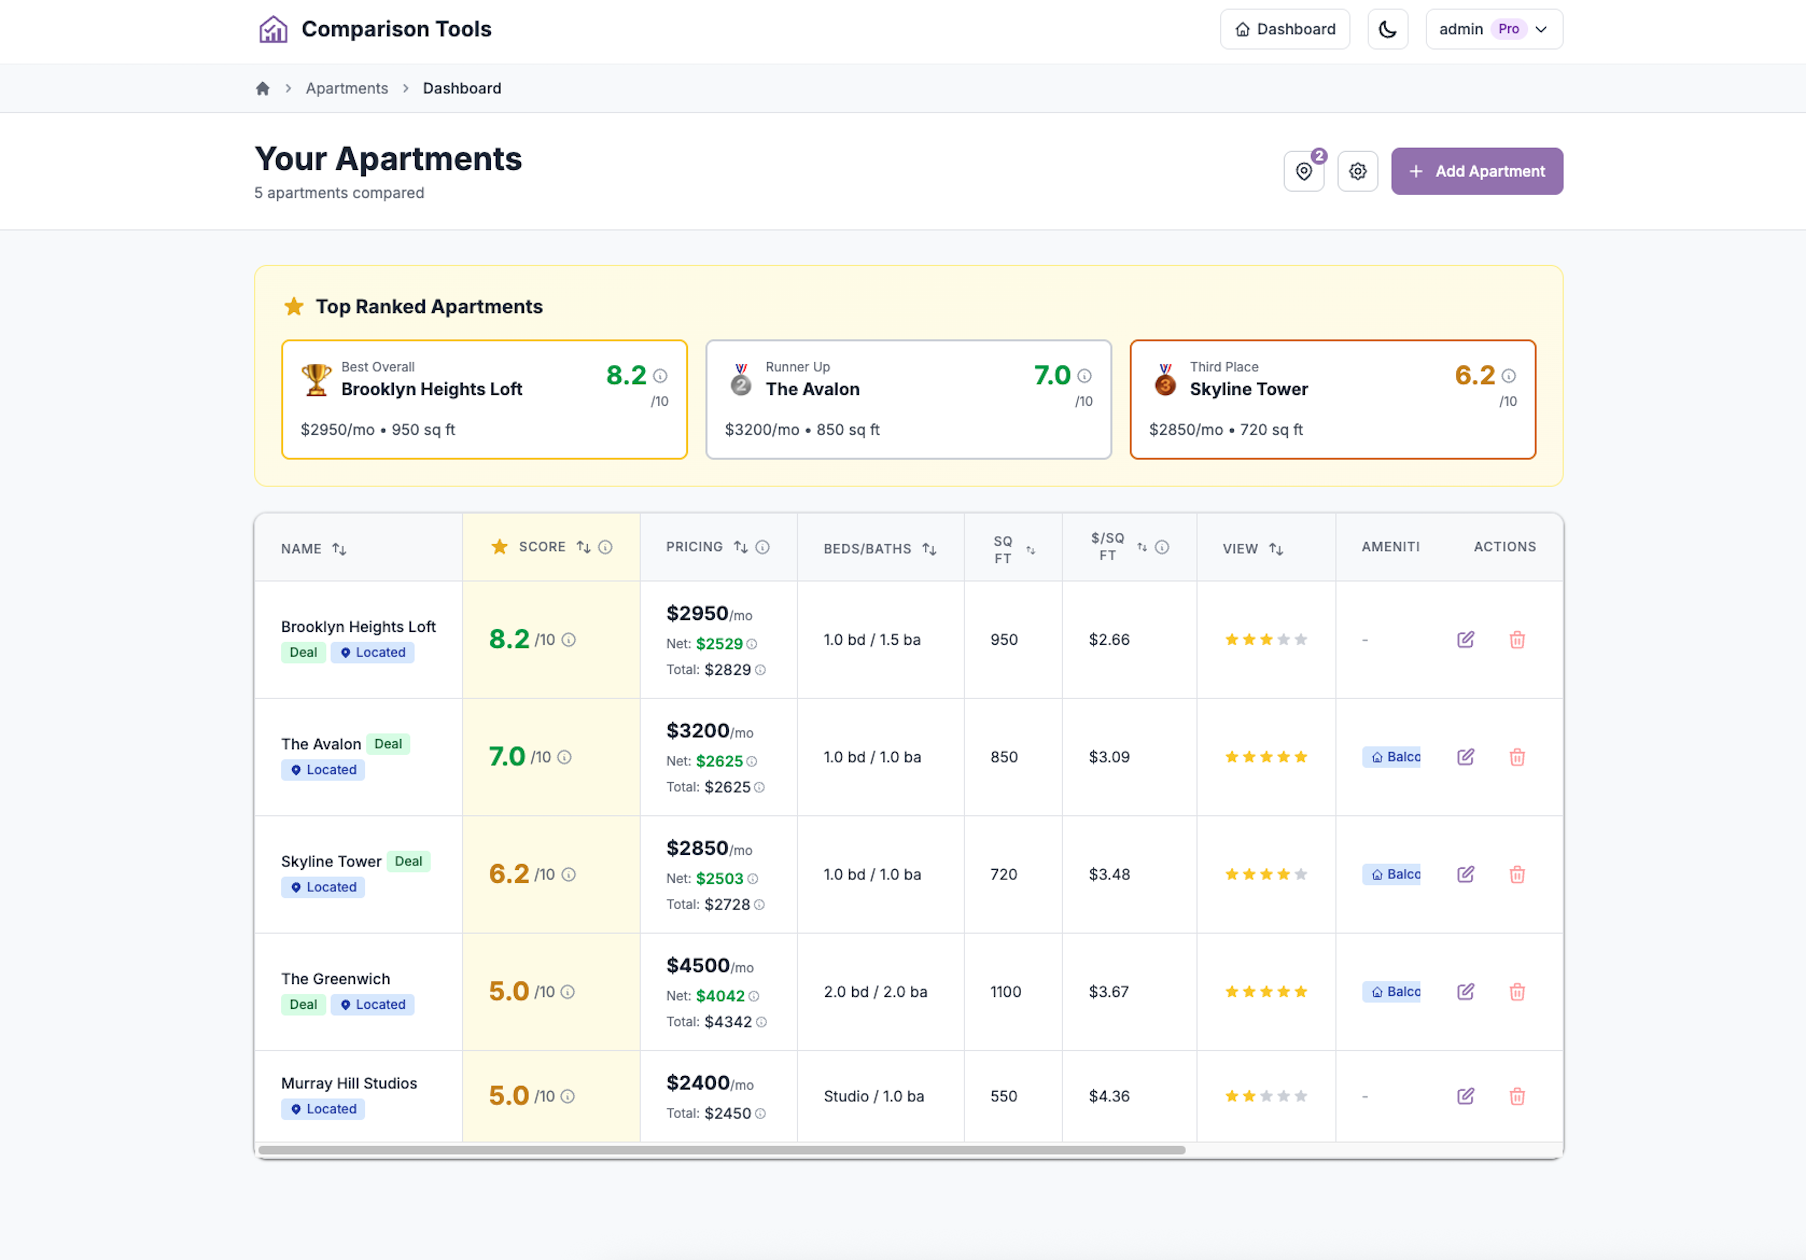1806x1260 pixels.
Task: Edit the Skyline Tower details
Action: 1466,874
